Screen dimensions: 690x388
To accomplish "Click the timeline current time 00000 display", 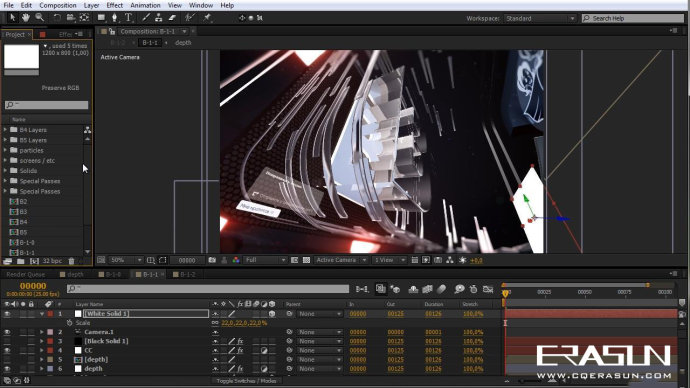I will coord(33,286).
